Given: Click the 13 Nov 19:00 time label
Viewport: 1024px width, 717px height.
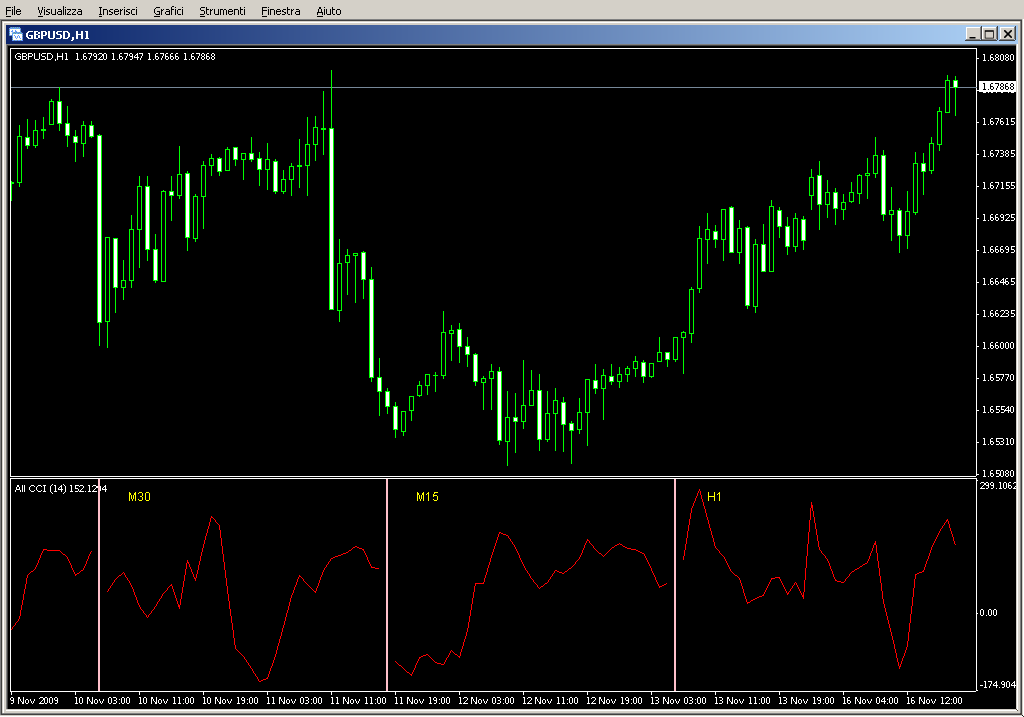Looking at the screenshot, I should pos(806,701).
